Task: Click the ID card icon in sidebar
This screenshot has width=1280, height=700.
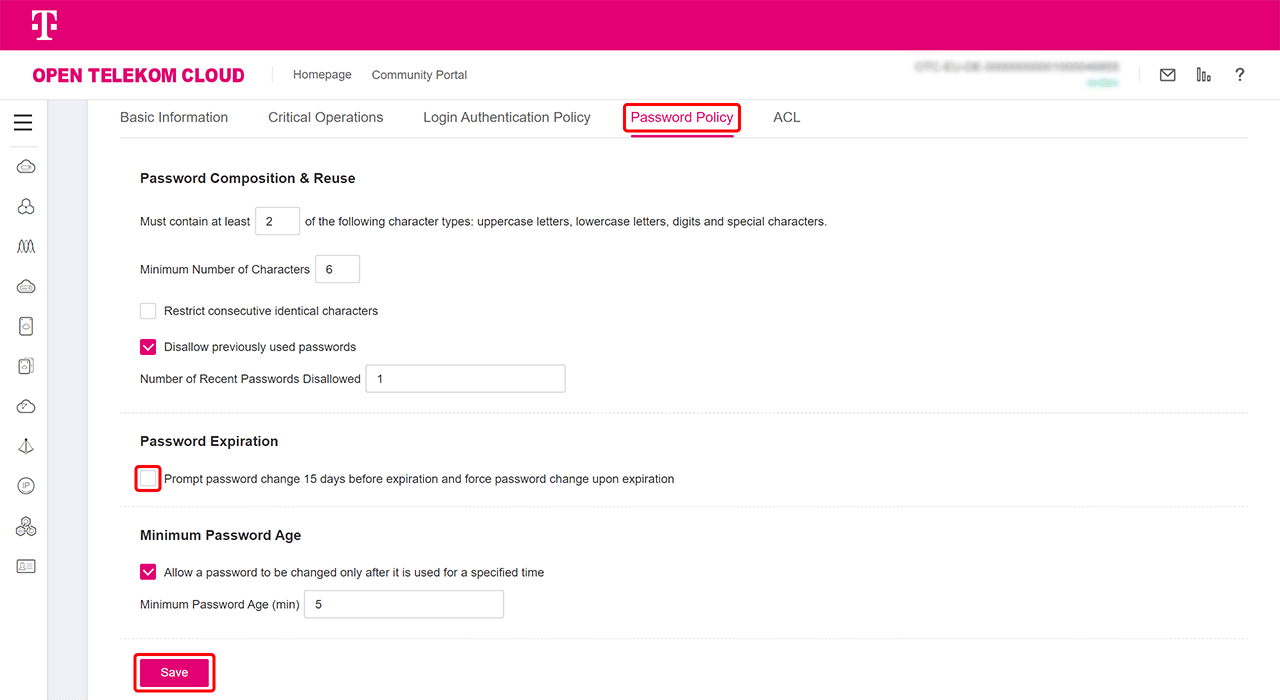Action: coord(26,566)
